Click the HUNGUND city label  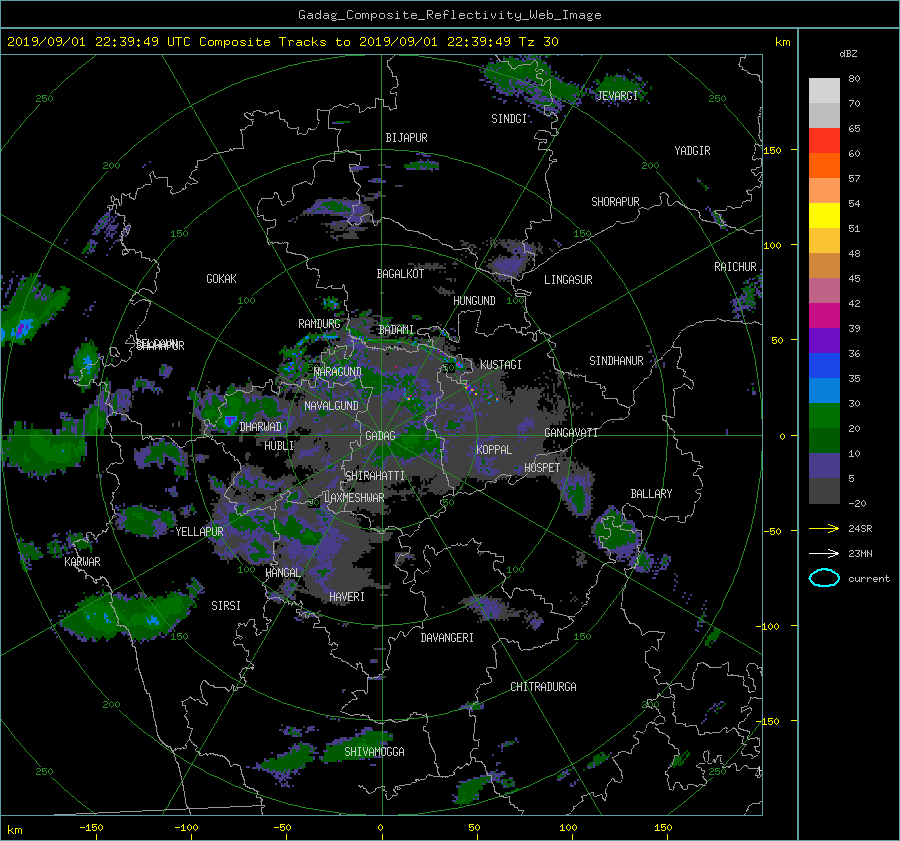pos(474,301)
